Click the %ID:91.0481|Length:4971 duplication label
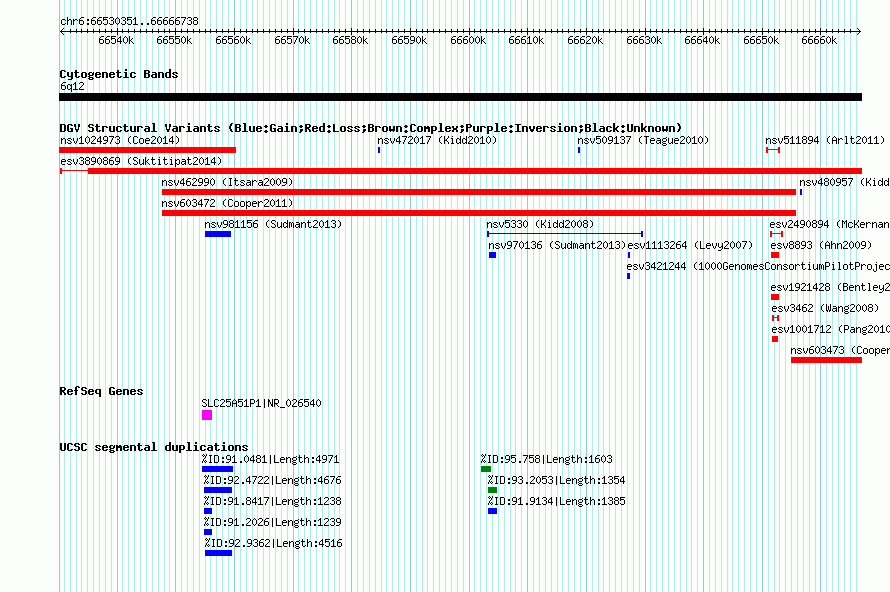The width and height of the screenshot is (890, 592). click(270, 459)
